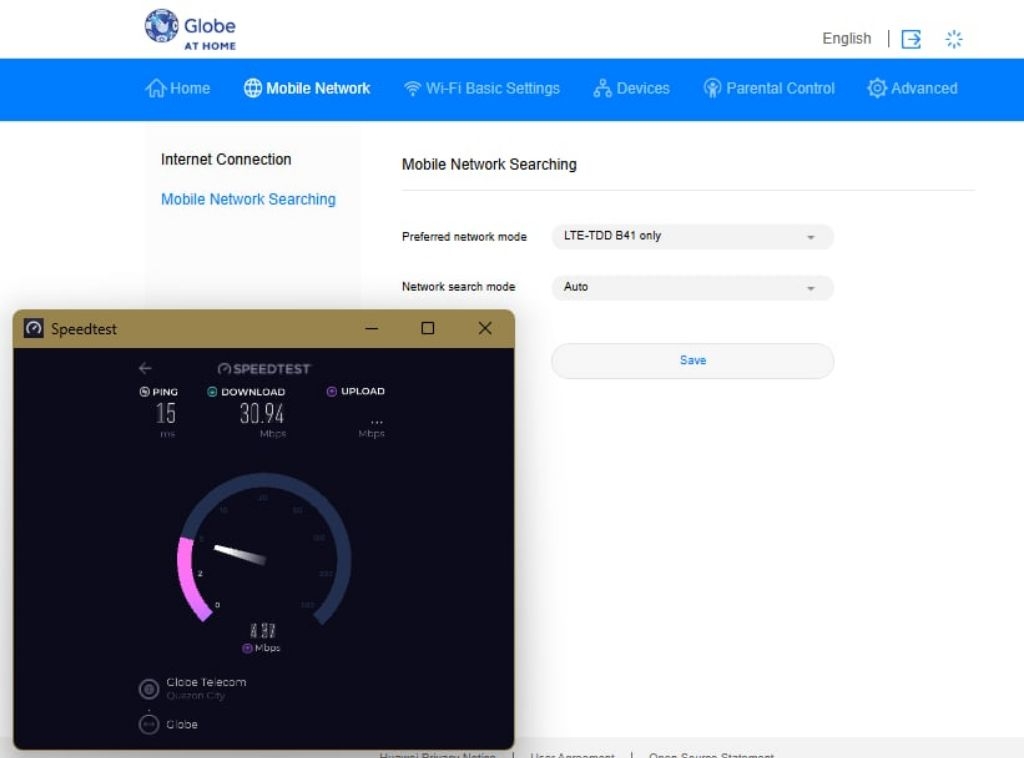Open the Advanced settings tab
1024x758 pixels.
point(912,88)
